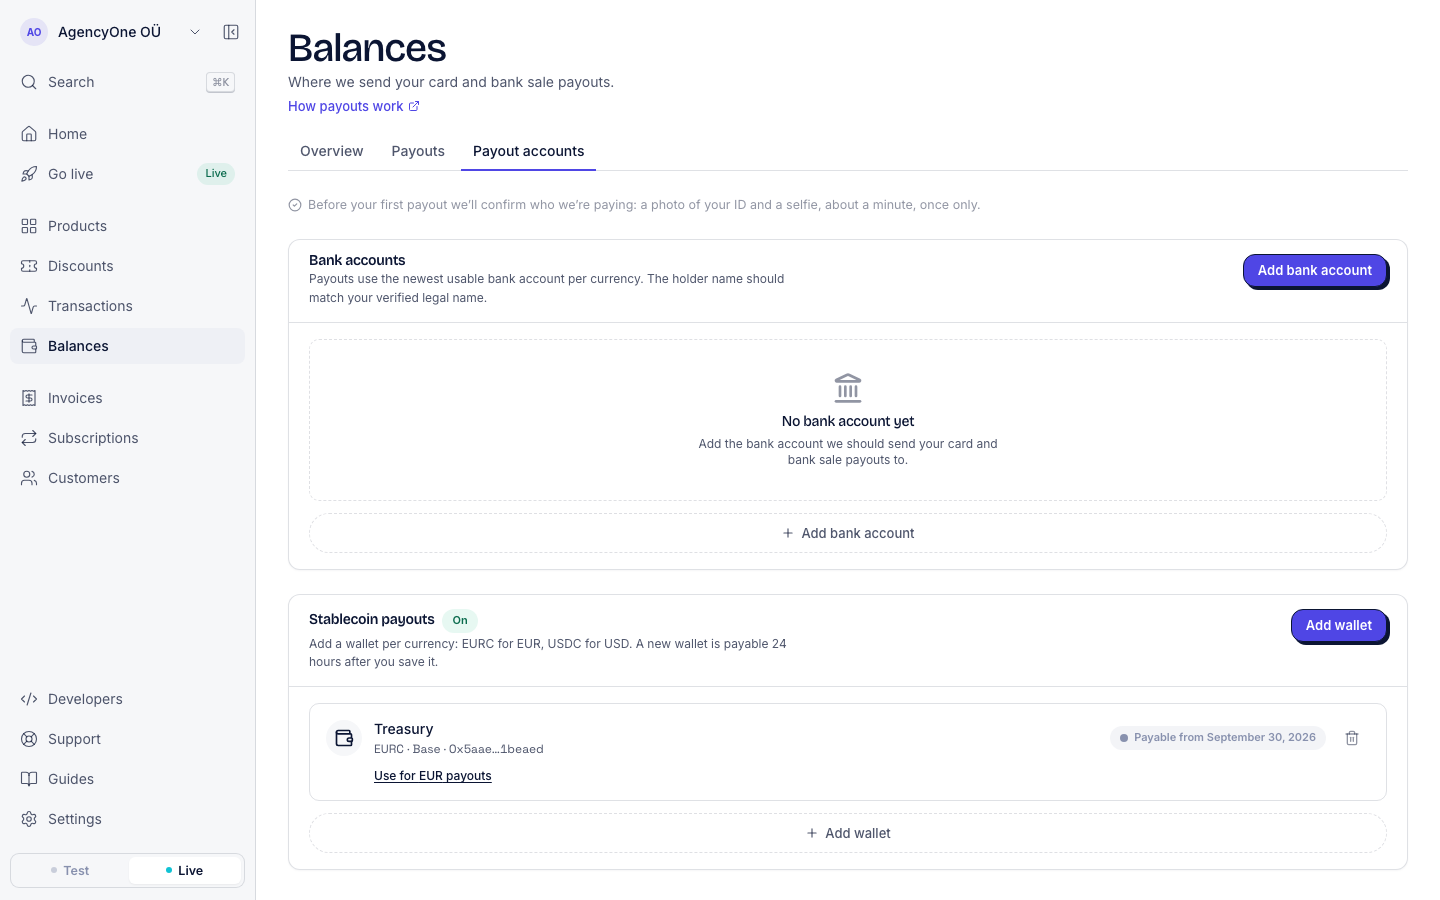Click the purple Add wallet button
The width and height of the screenshot is (1440, 900).
[1339, 625]
